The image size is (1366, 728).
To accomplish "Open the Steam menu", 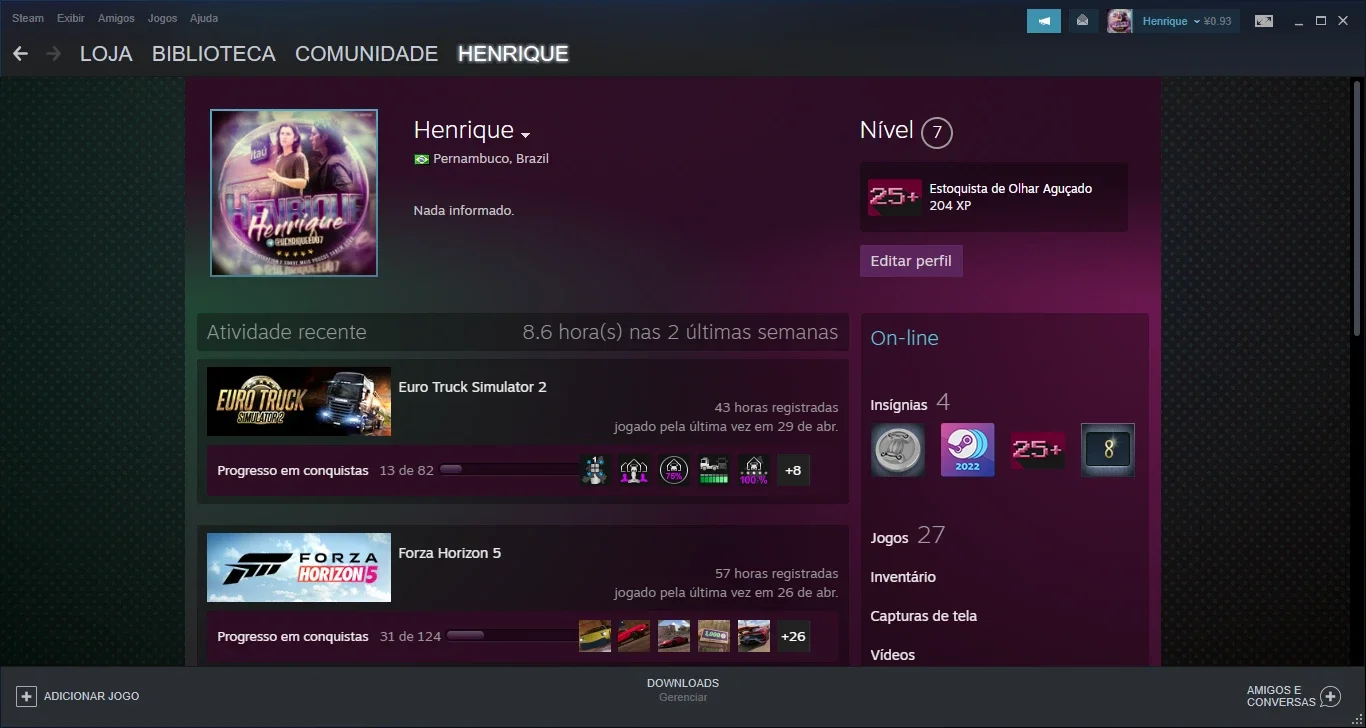I will 28,18.
